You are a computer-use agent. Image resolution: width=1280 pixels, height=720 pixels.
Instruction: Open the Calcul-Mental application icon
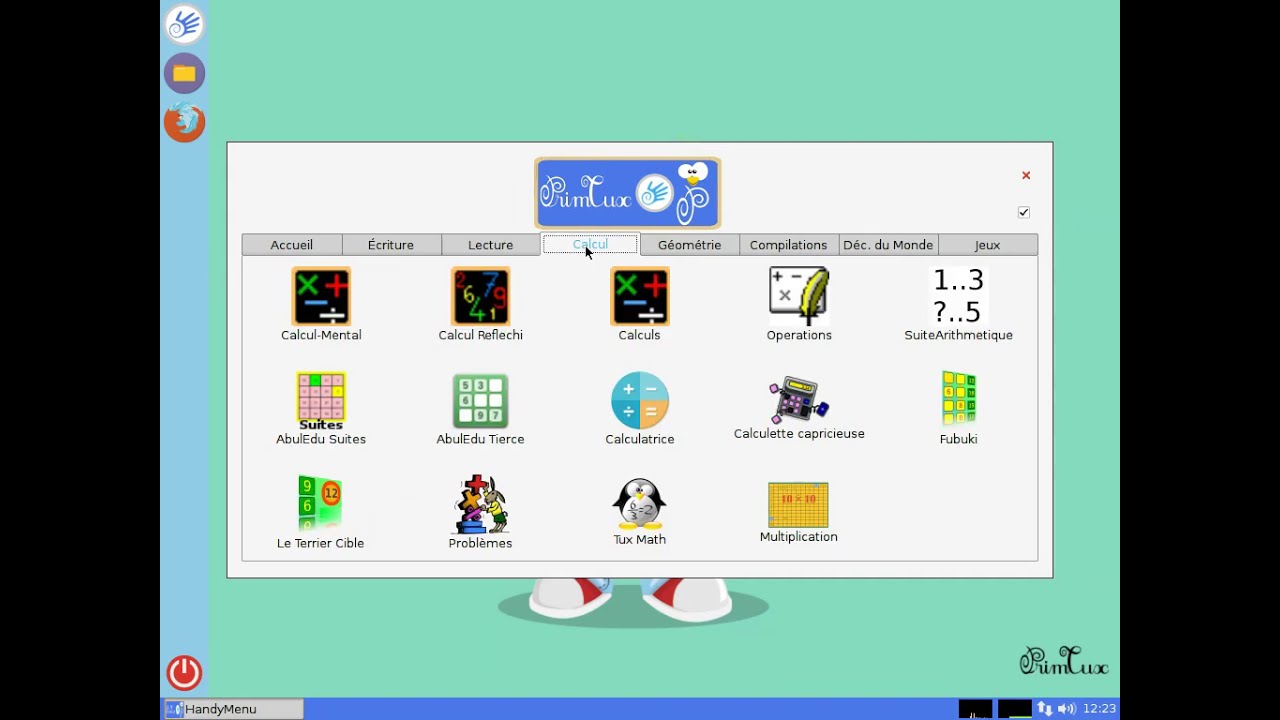pyautogui.click(x=321, y=297)
